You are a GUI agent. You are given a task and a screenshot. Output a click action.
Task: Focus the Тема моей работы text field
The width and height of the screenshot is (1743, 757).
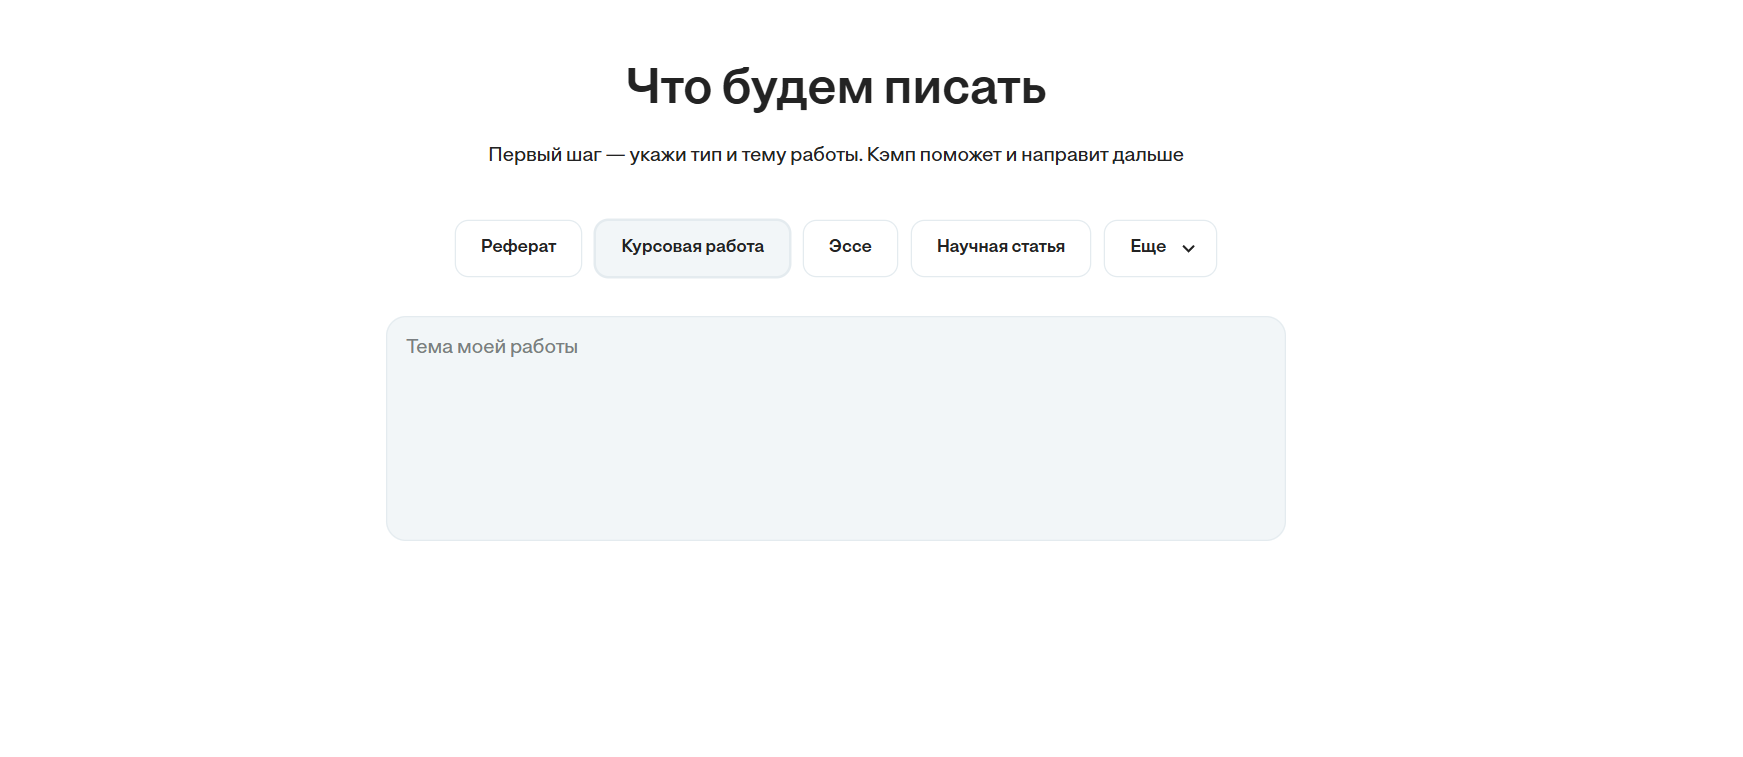pos(835,428)
